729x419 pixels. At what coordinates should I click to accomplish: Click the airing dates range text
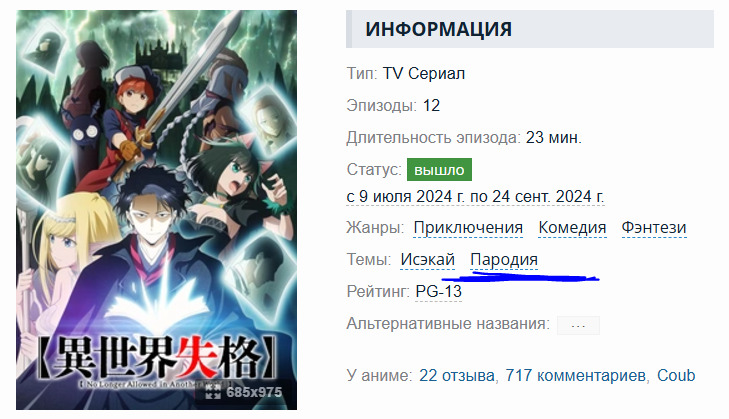click(475, 196)
